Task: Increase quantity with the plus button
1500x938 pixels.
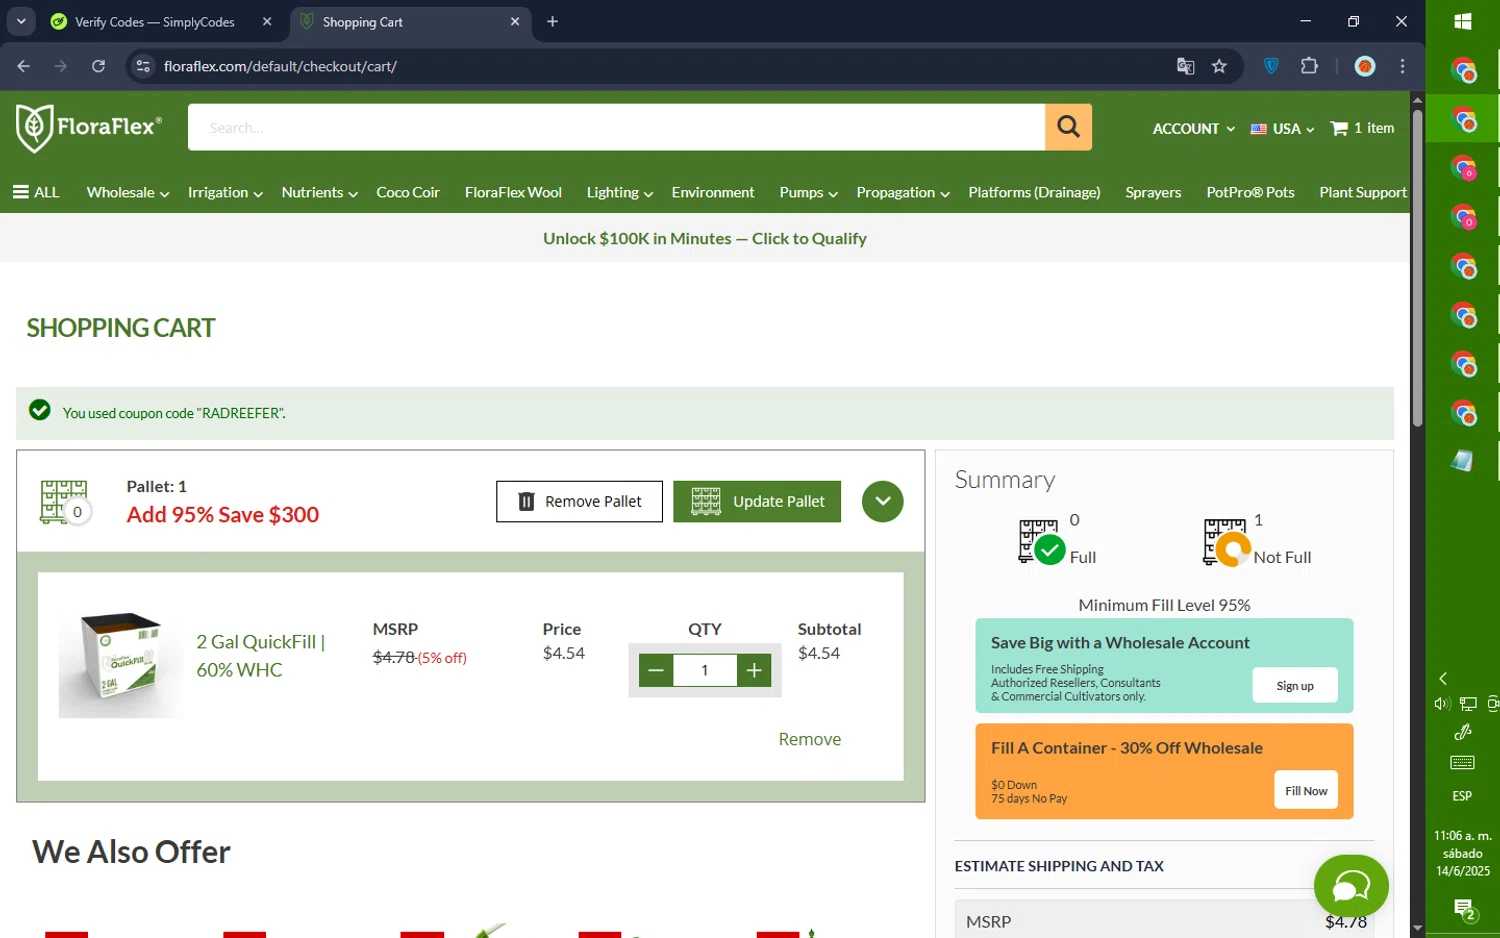Action: [x=754, y=670]
